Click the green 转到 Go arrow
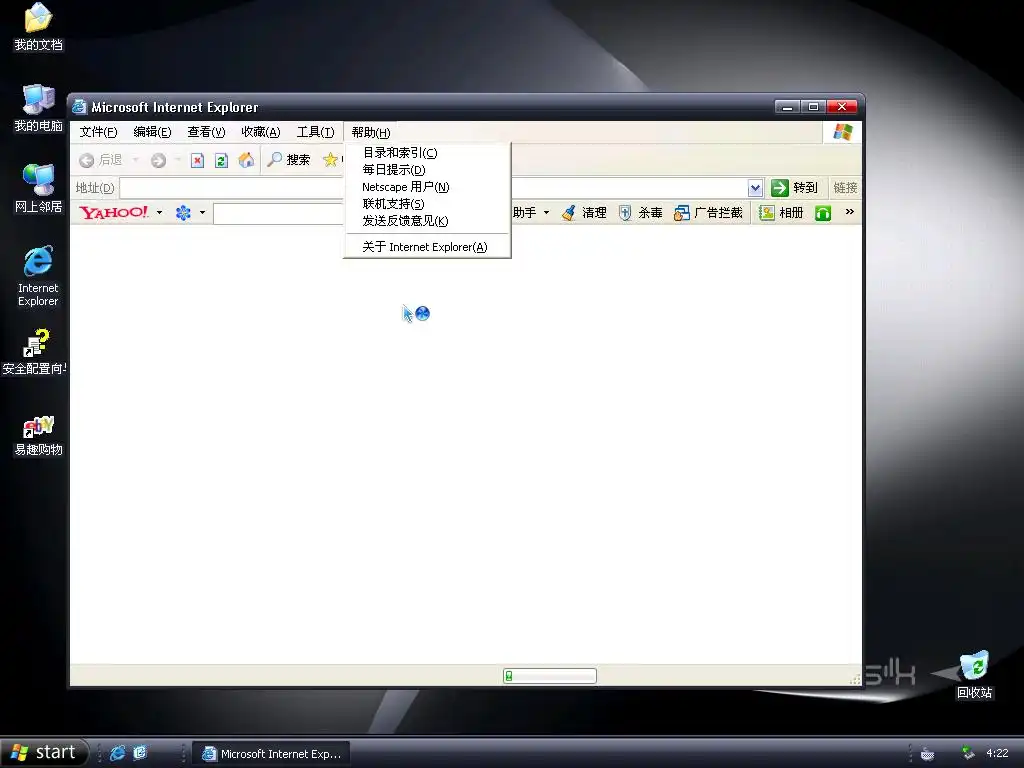The height and width of the screenshot is (768, 1024). [x=780, y=188]
